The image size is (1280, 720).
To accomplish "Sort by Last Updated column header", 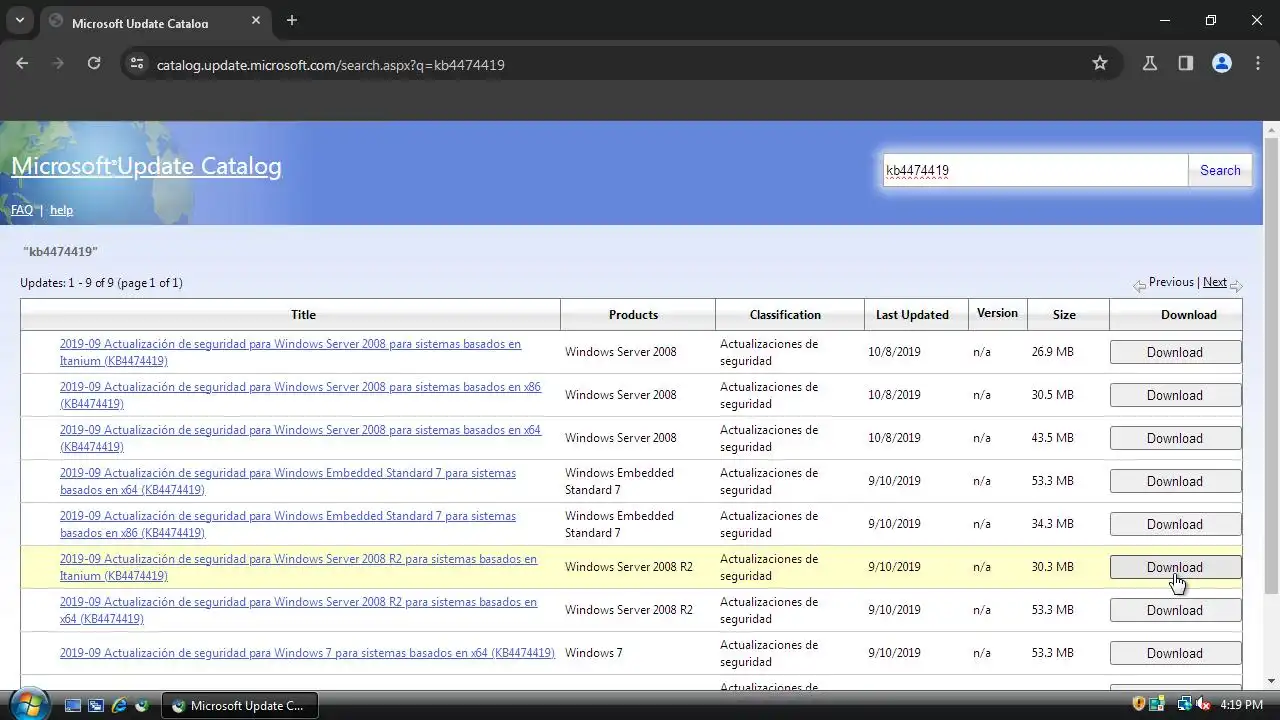I will (912, 314).
